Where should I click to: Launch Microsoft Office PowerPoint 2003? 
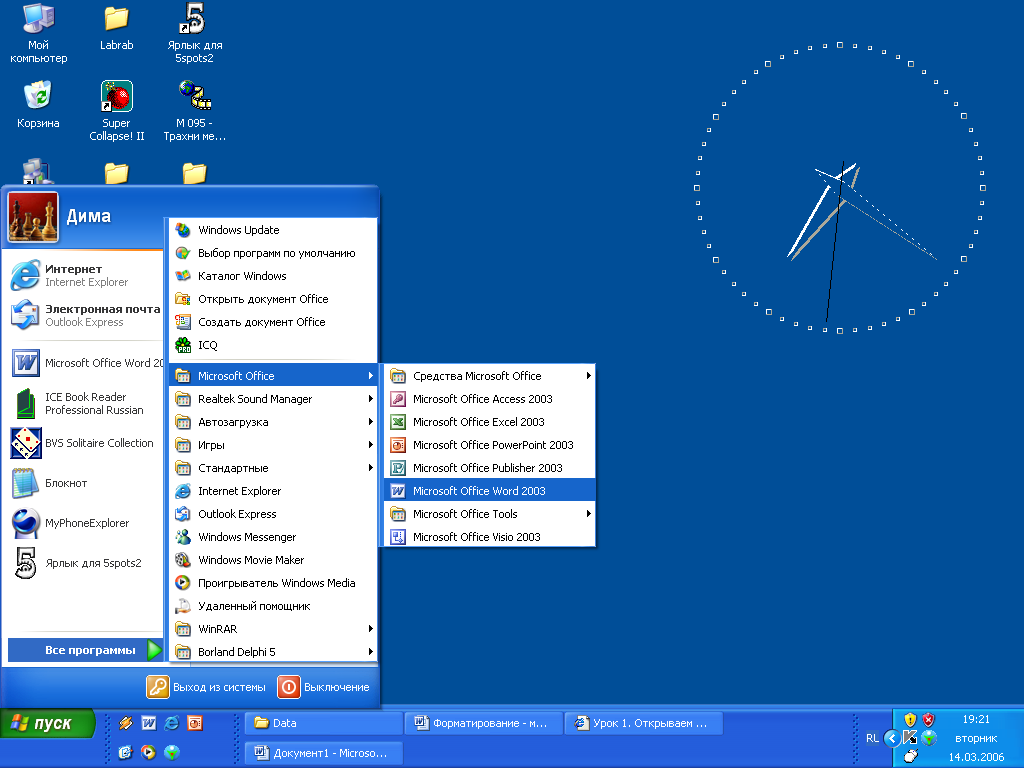[490, 445]
